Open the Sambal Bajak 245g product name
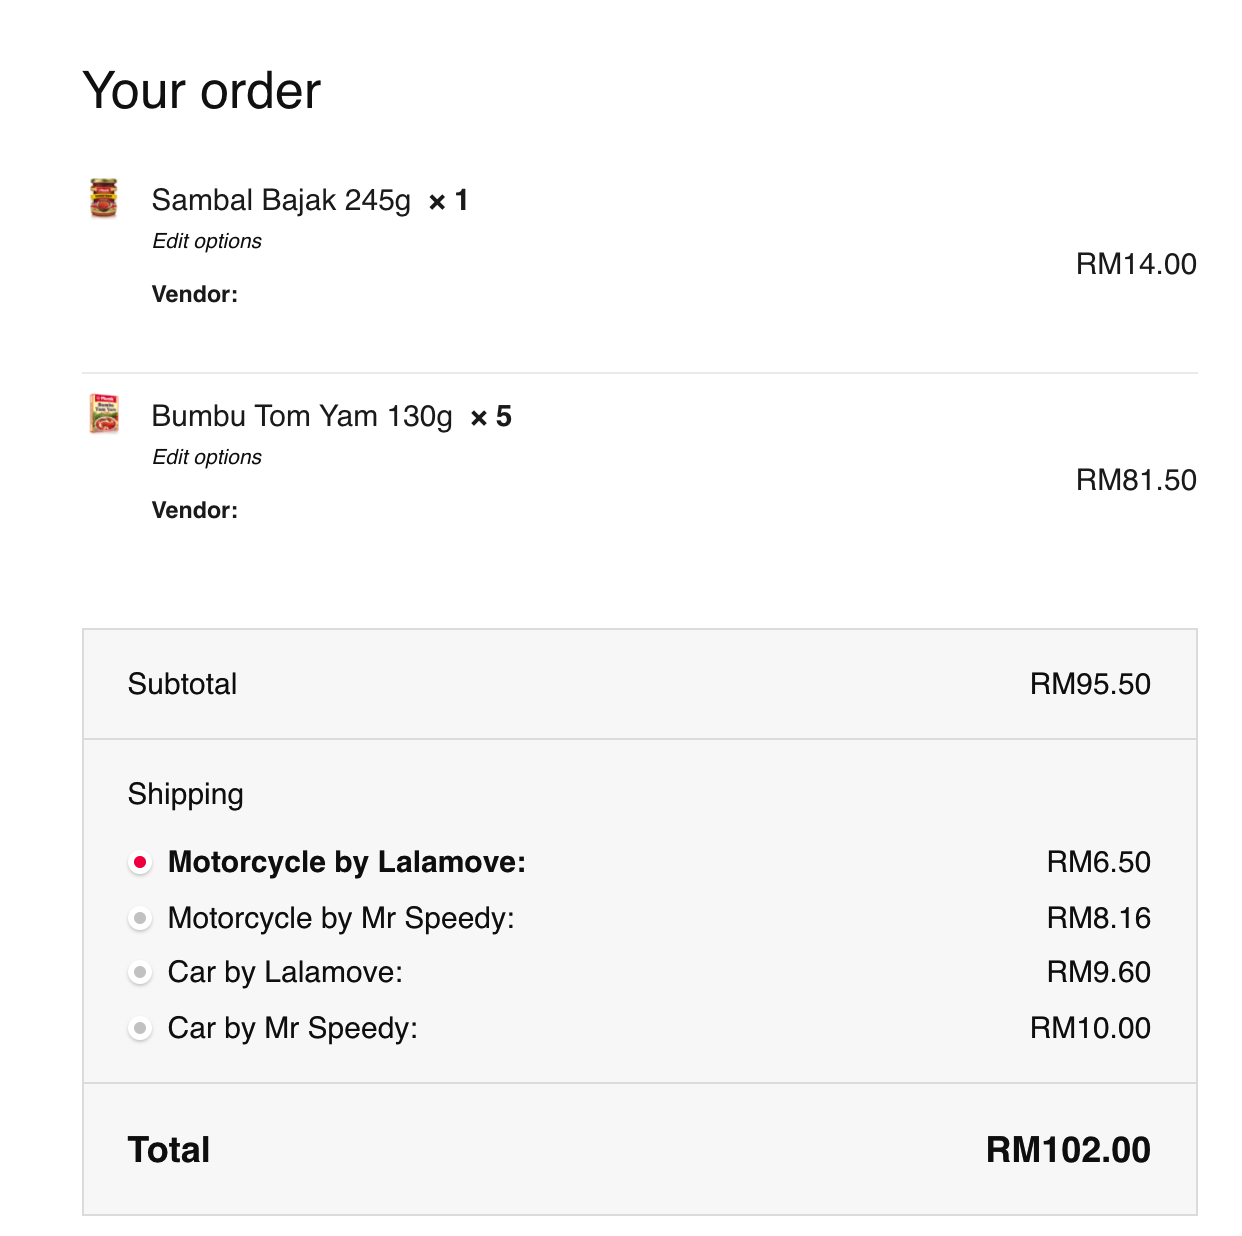This screenshot has width=1242, height=1236. point(281,200)
